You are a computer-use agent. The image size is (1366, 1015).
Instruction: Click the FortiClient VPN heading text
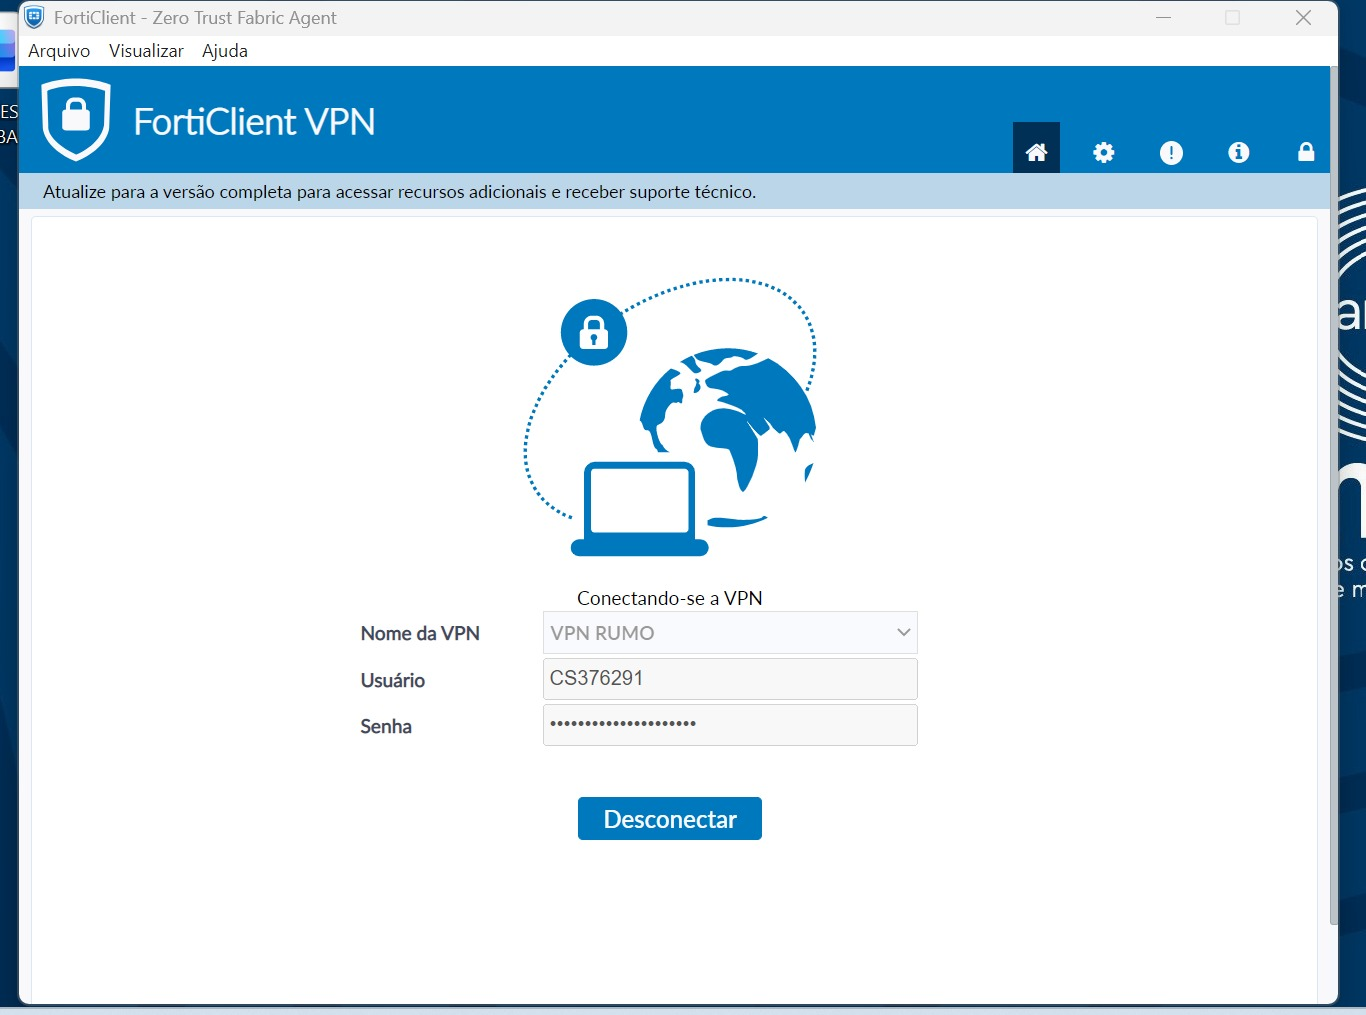coord(255,122)
